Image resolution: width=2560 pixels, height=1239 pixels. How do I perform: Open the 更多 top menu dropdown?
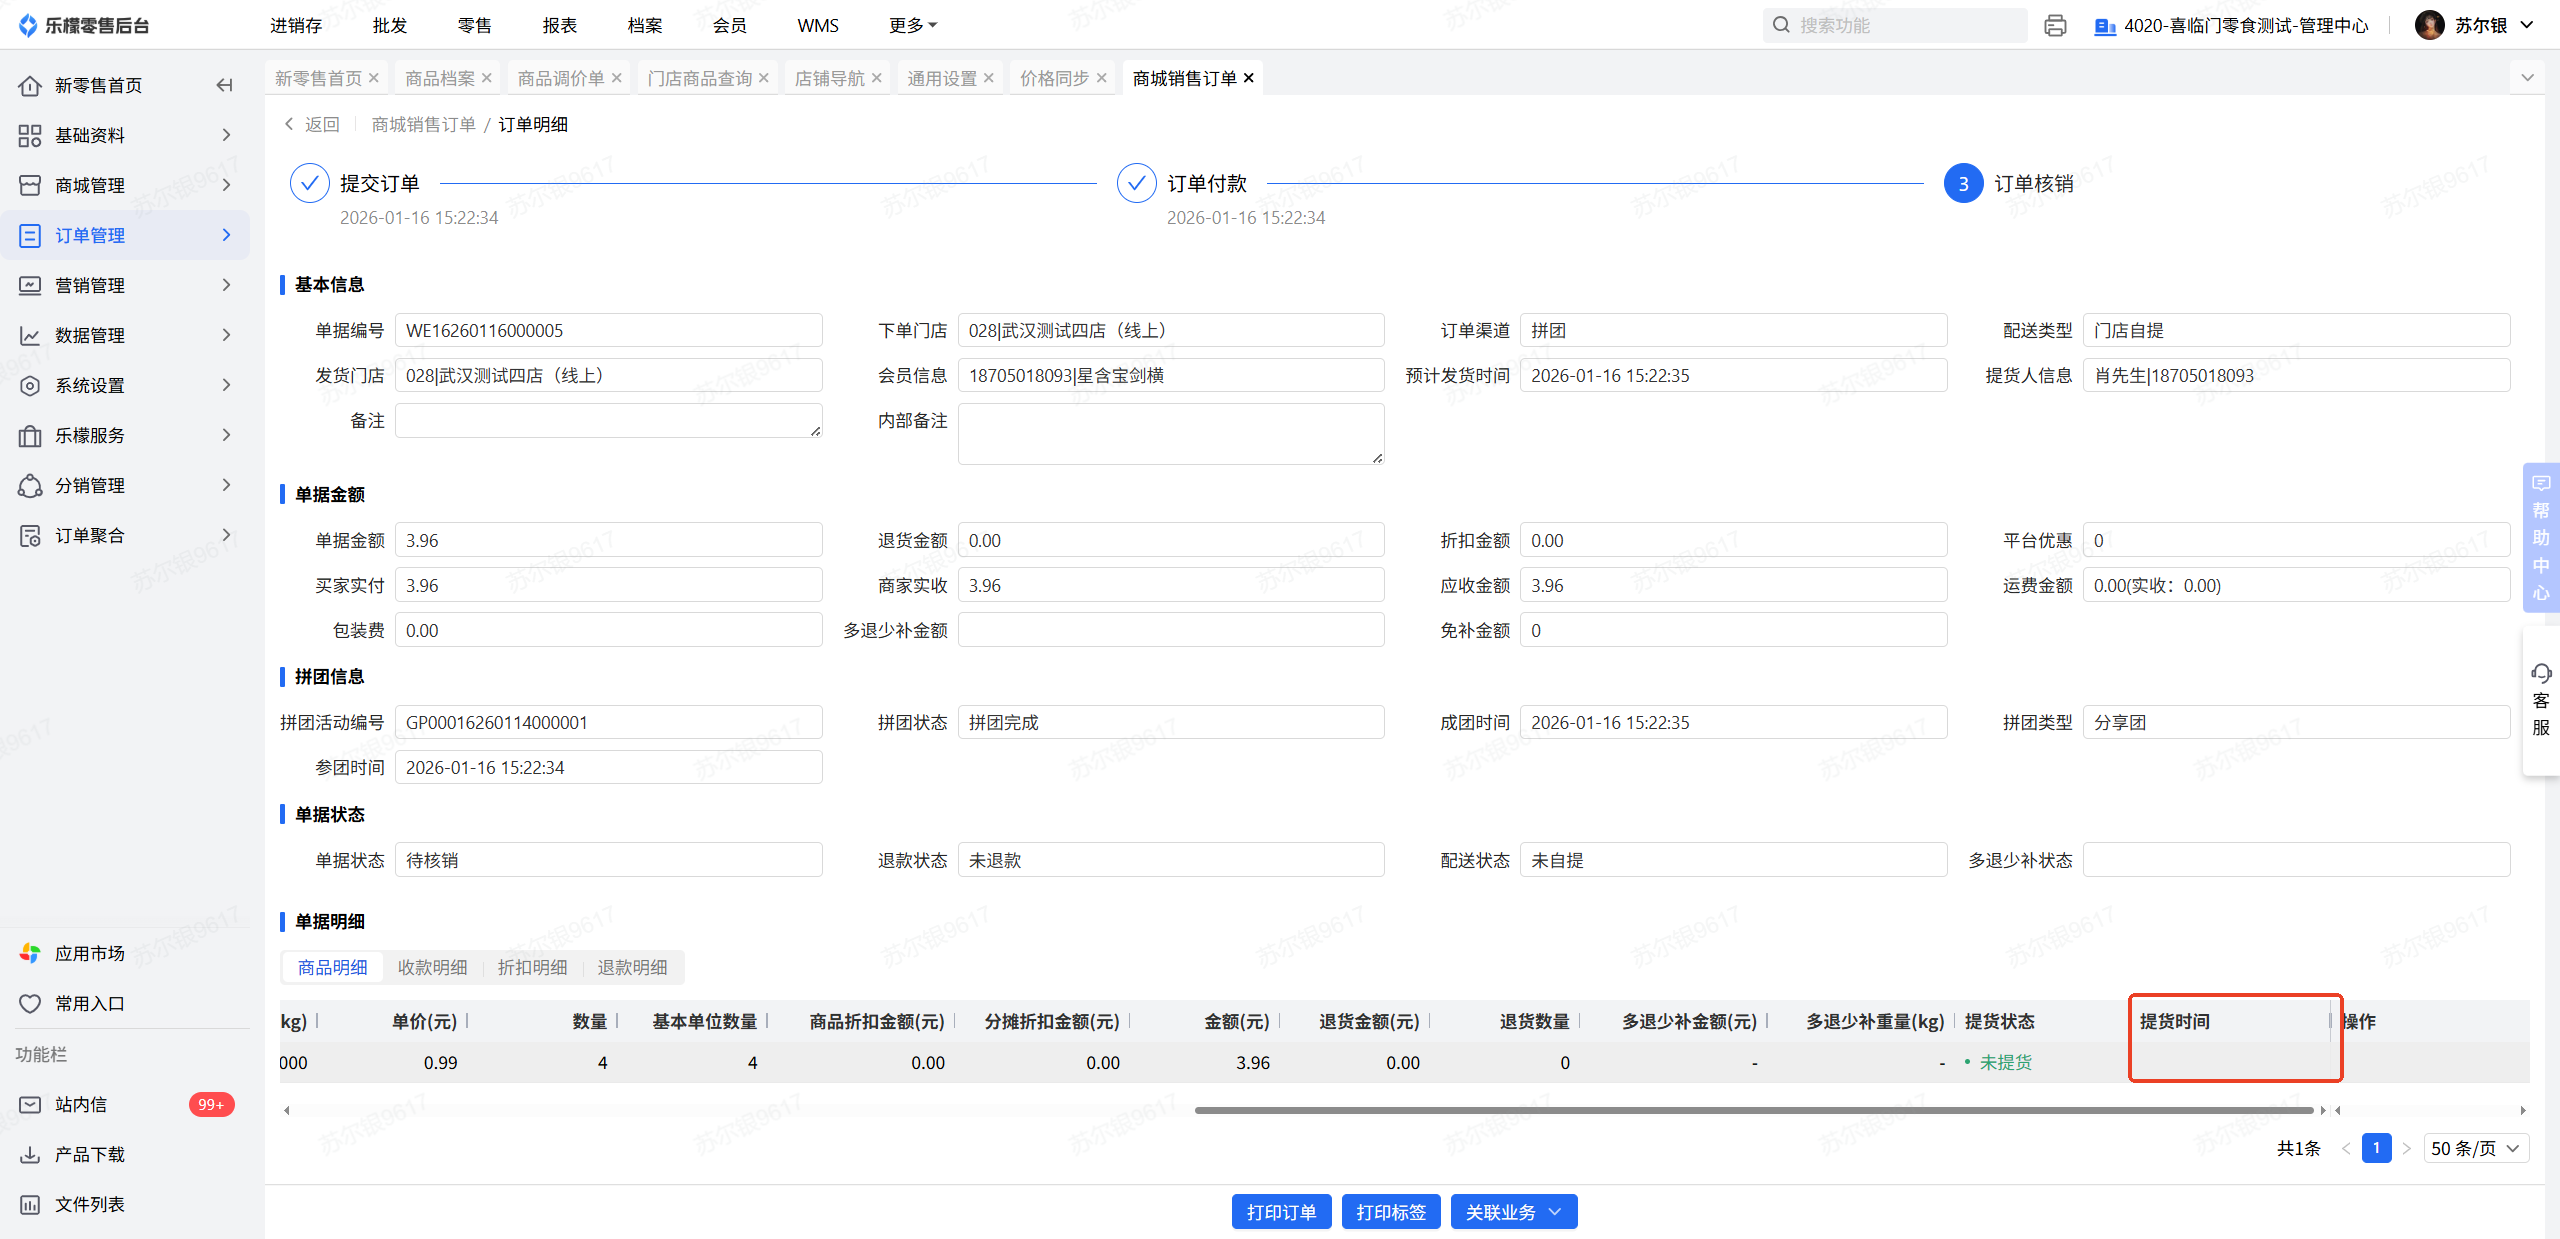coord(912,26)
